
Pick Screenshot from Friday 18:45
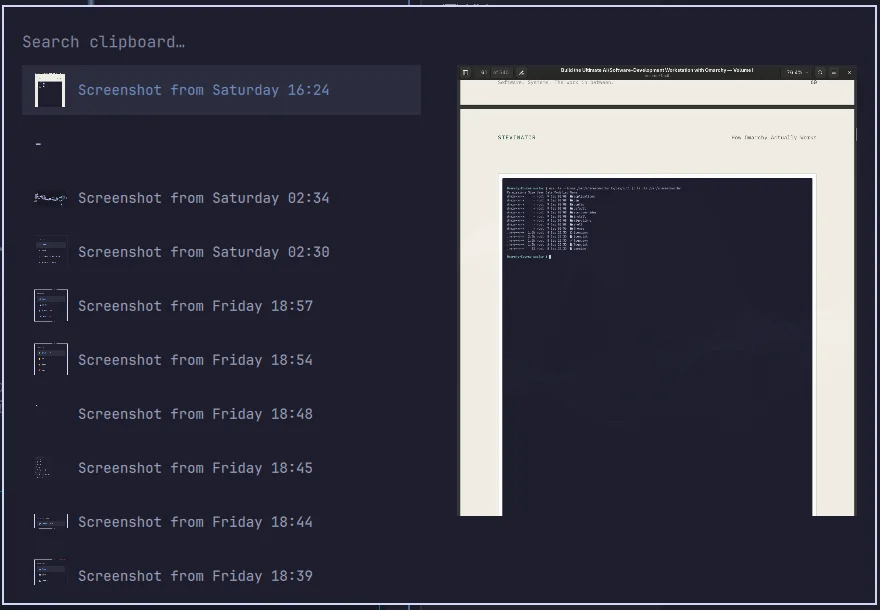pyautogui.click(x=221, y=468)
